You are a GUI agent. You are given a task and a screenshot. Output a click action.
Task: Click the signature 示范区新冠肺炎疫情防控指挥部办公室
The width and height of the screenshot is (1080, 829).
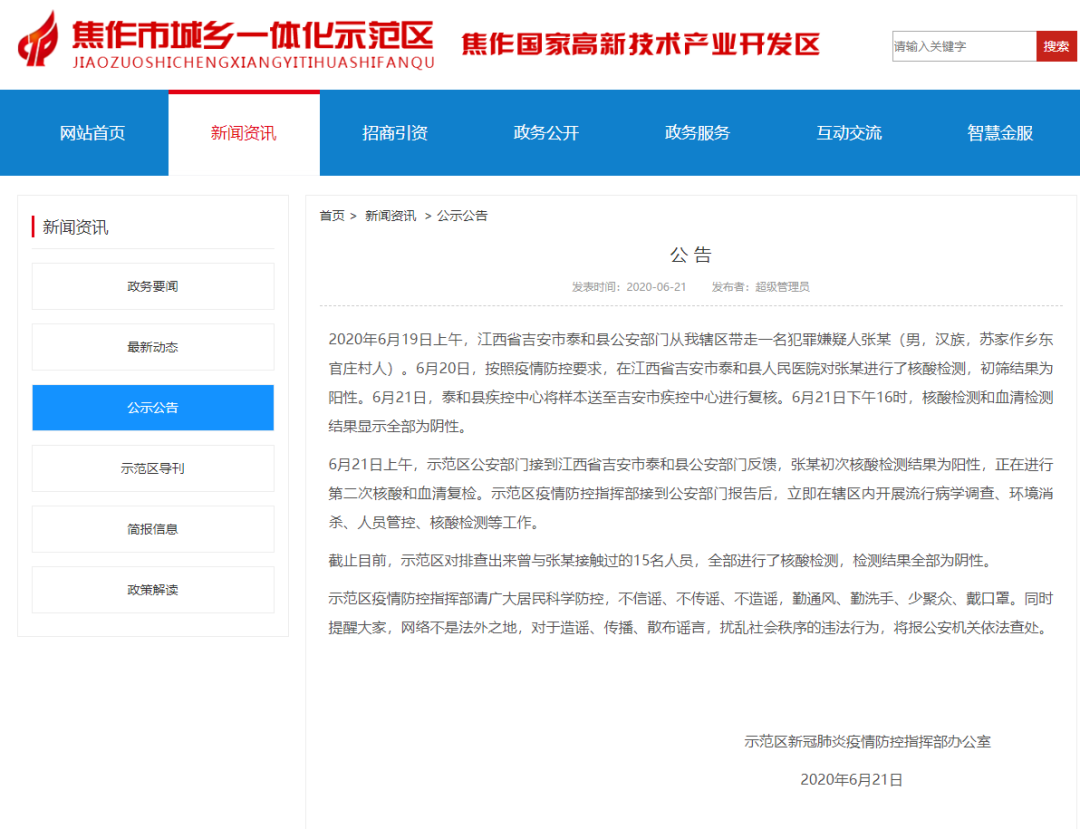coord(867,742)
